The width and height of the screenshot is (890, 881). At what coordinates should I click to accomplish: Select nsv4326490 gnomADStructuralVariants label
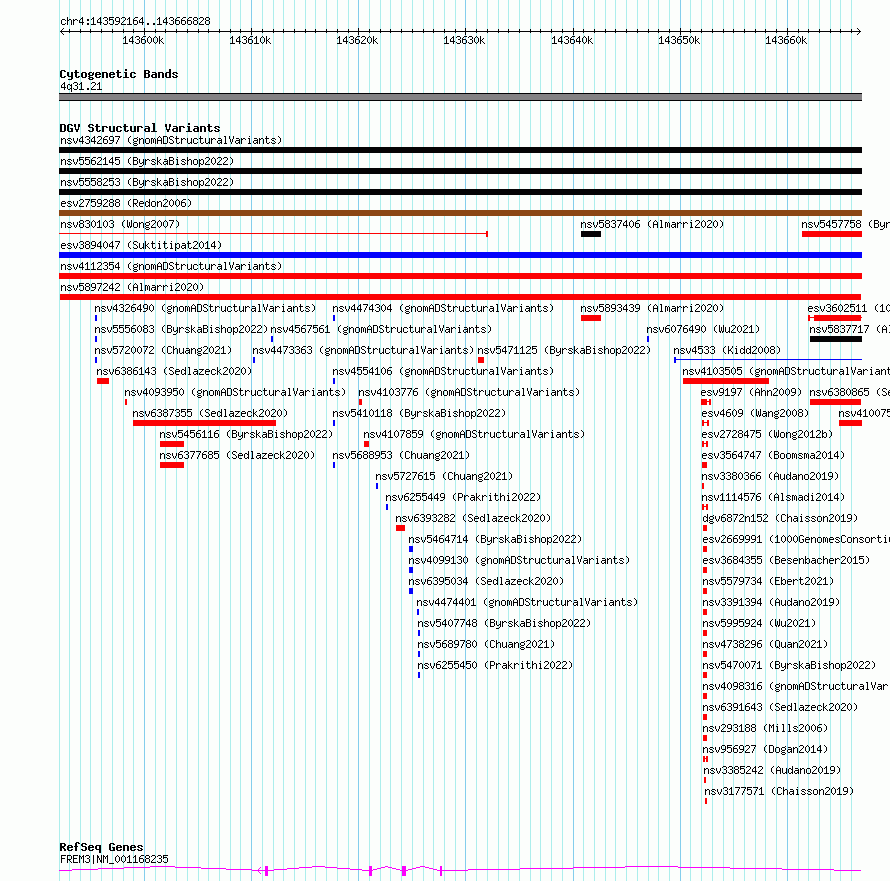coord(205,308)
